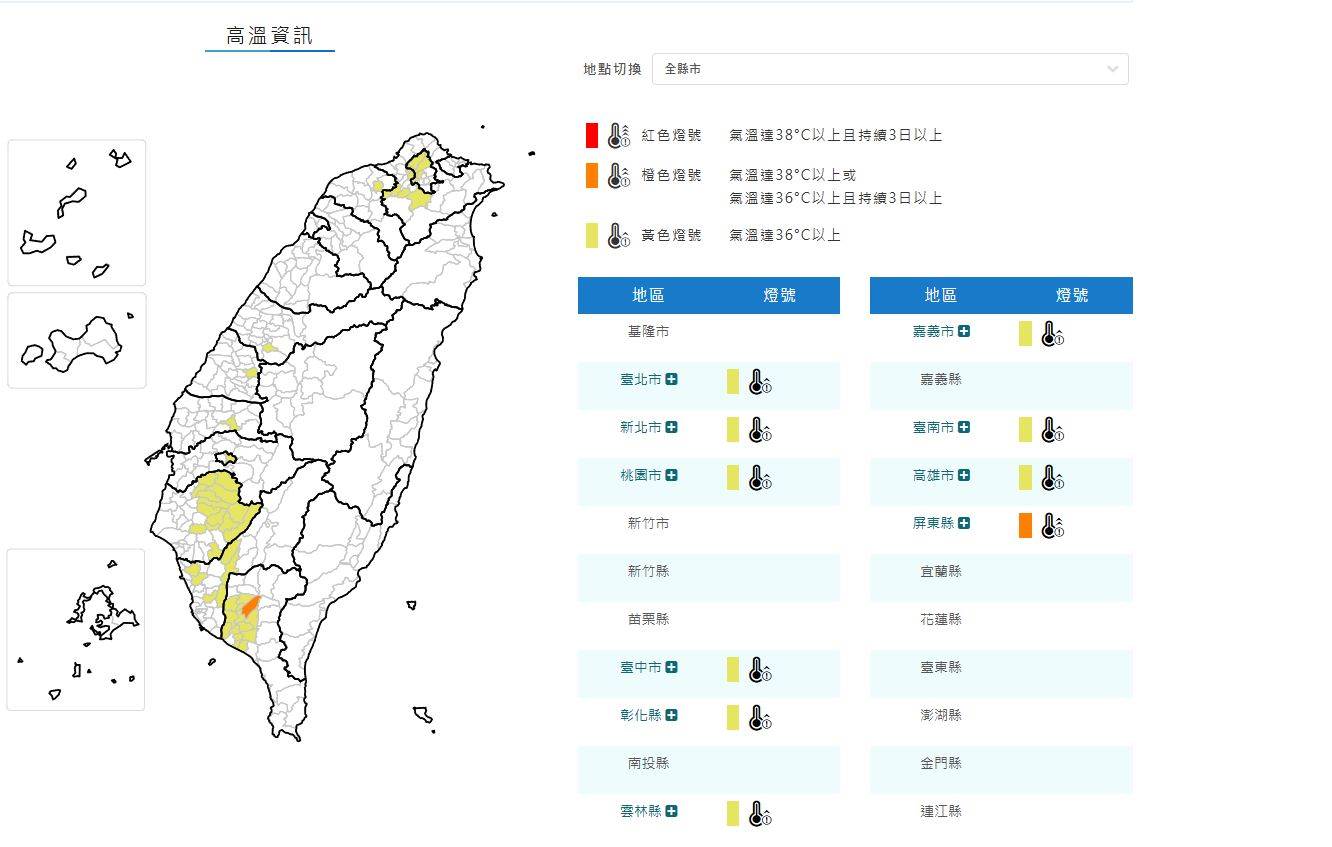The height and width of the screenshot is (847, 1332).
Task: Click the yellow color swatch beside 黃色燈號
Action: (591, 235)
